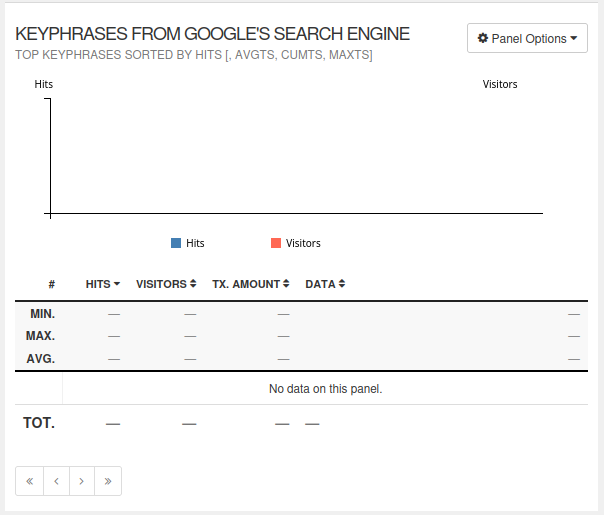Viewport: 604px width, 515px height.
Task: Click the blue Hits legend swatch
Action: tap(176, 243)
